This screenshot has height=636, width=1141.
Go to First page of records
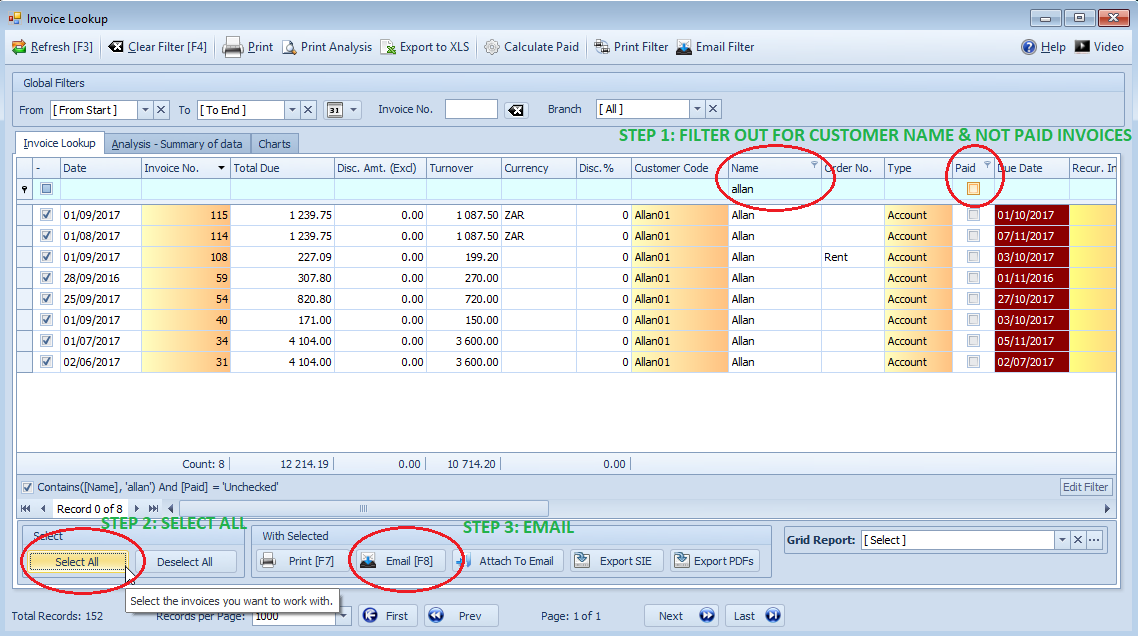tap(387, 616)
